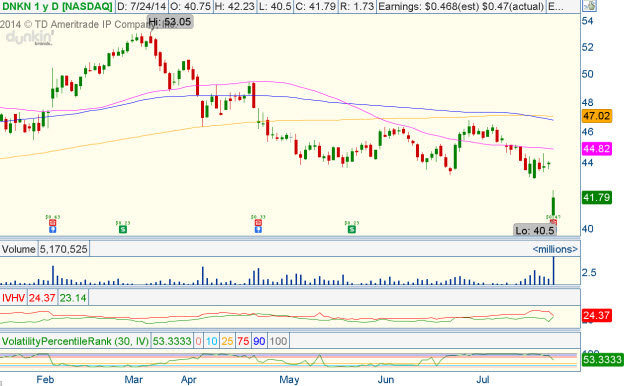Image resolution: width=625 pixels, height=386 pixels.
Task: Click the Mar label on the time axis
Action: [x=134, y=379]
